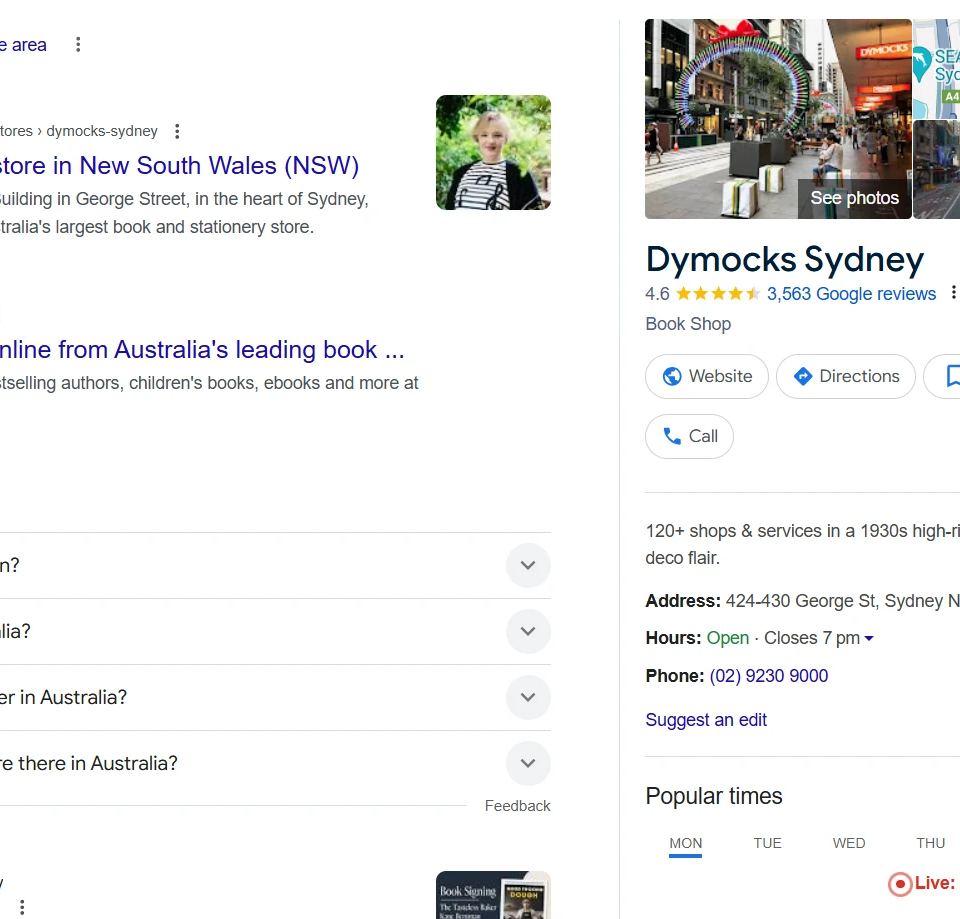The image size is (960, 919).
Task: Select the WED tab in Popular times
Action: click(x=849, y=843)
